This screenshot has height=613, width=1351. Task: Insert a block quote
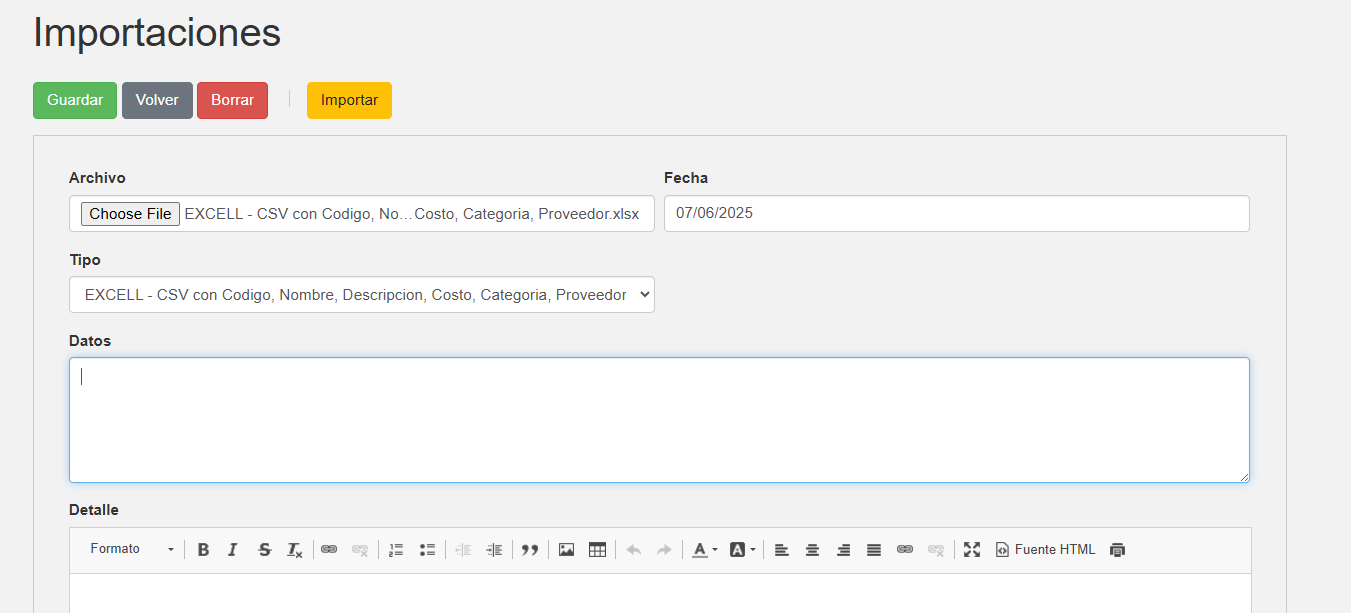pyautogui.click(x=530, y=550)
